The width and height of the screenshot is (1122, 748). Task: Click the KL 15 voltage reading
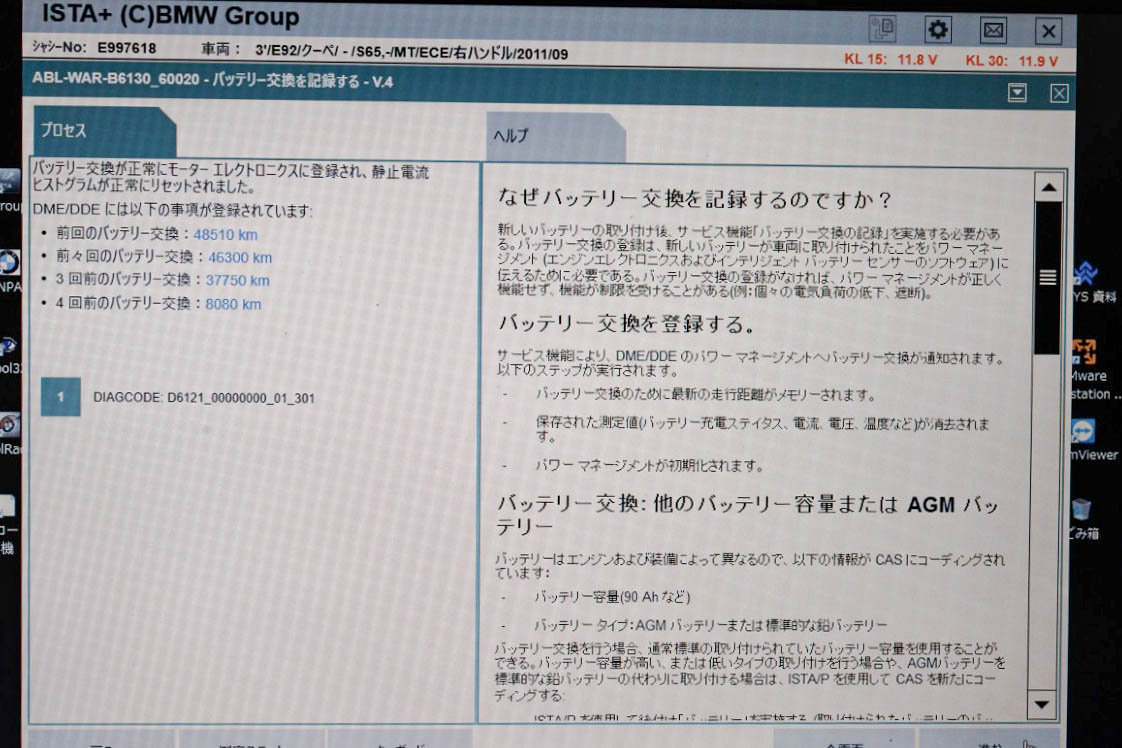point(890,59)
